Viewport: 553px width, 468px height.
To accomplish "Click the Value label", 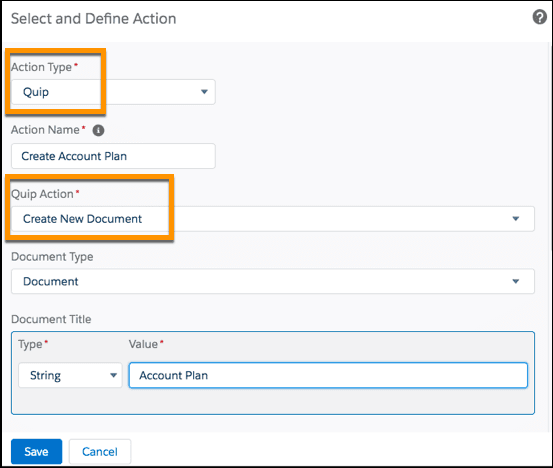I will click(143, 344).
